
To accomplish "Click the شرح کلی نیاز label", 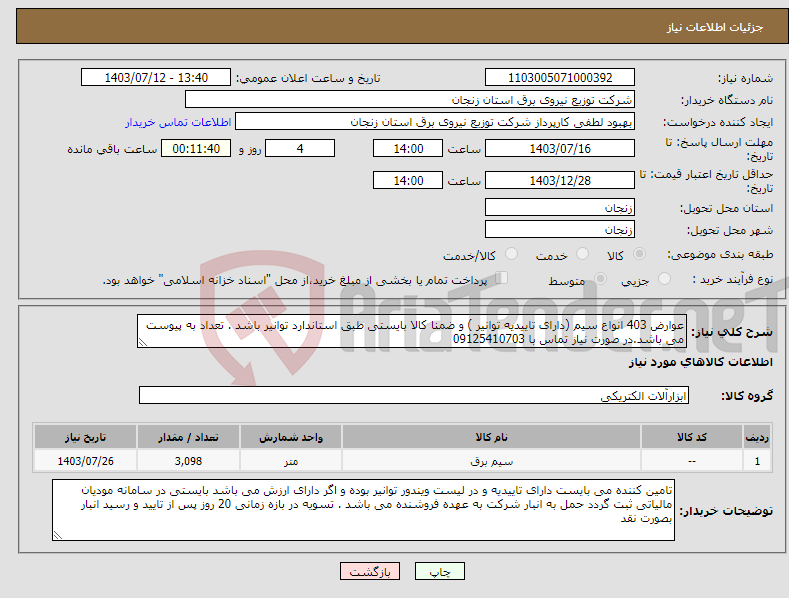I will point(732,332).
